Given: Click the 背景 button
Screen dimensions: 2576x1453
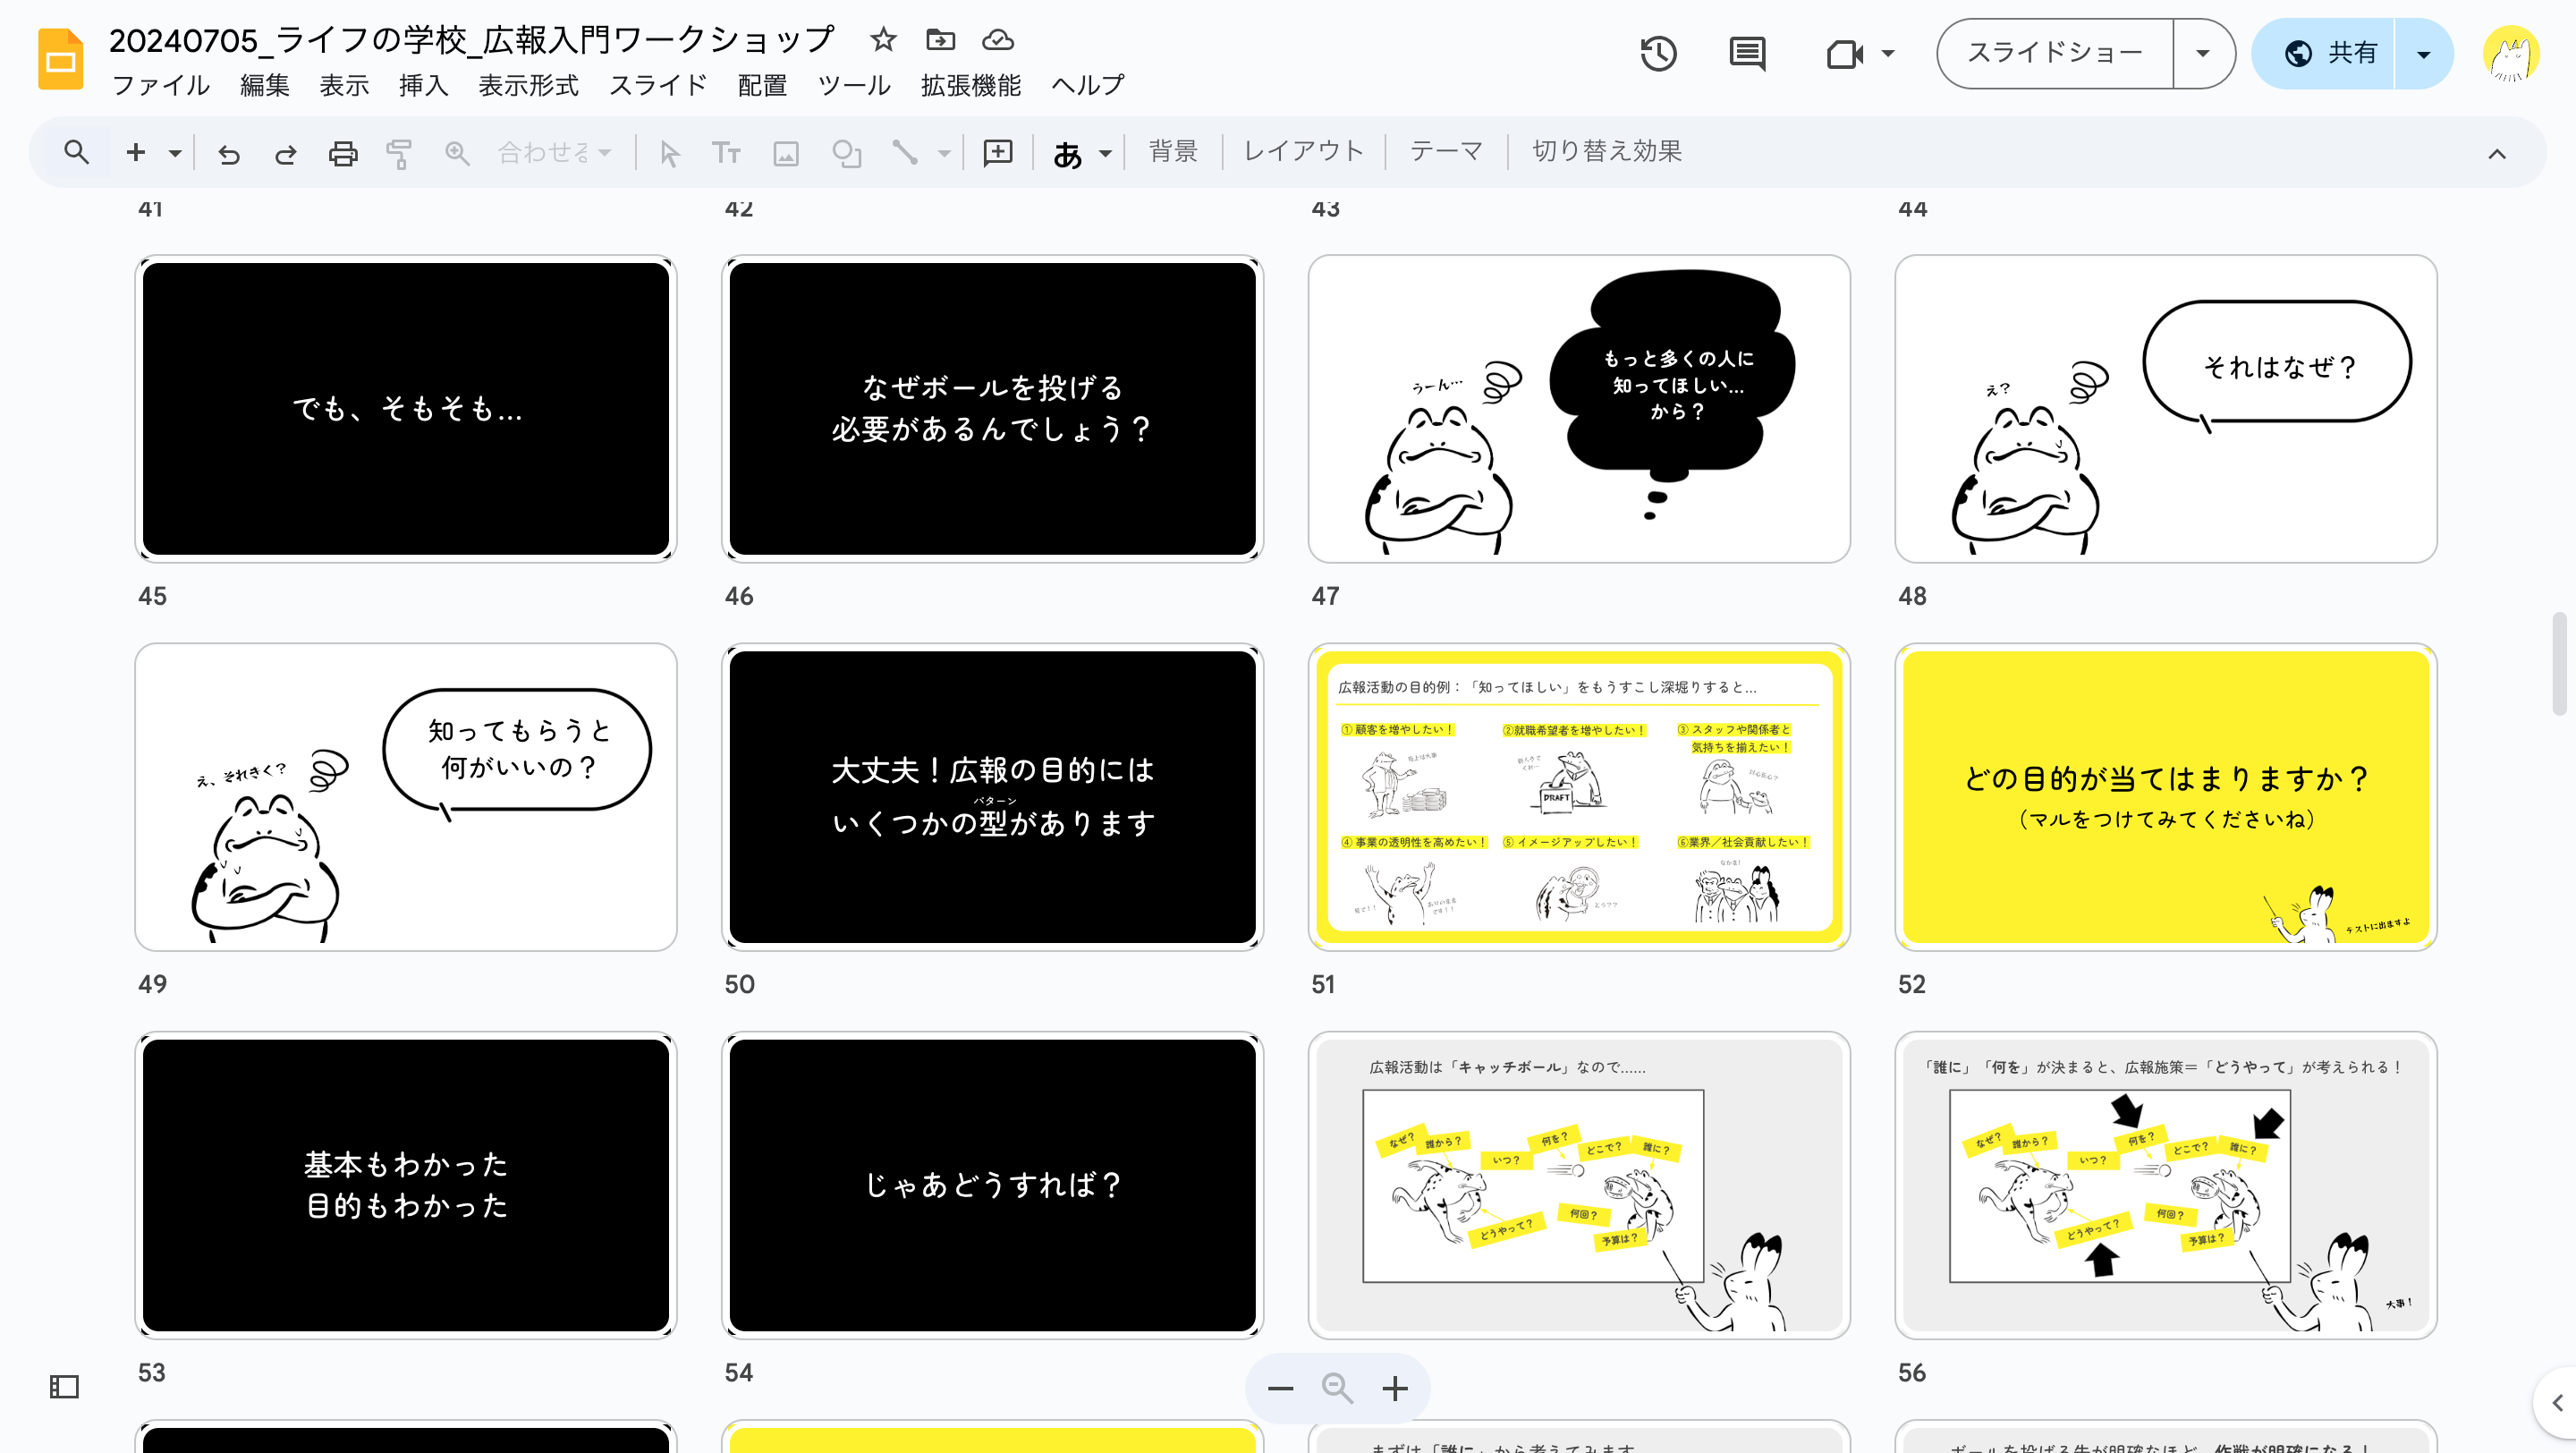Looking at the screenshot, I should coord(1173,151).
